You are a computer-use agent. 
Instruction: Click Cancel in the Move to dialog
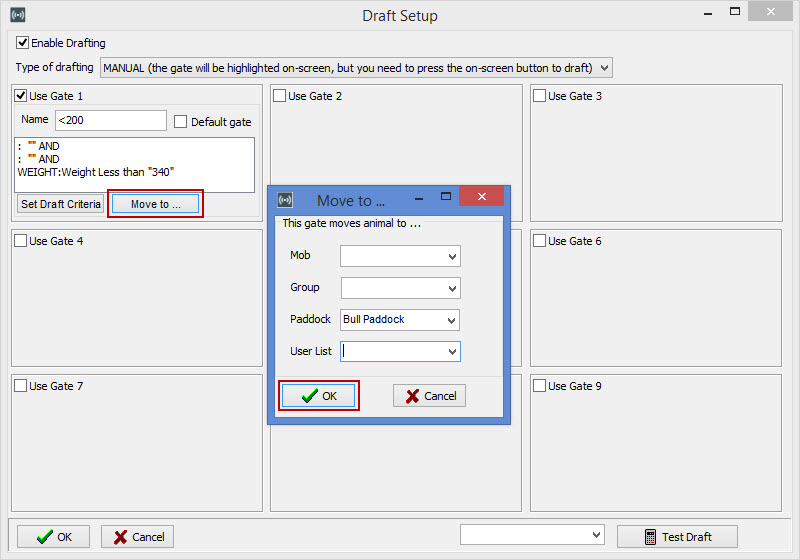pyautogui.click(x=429, y=396)
